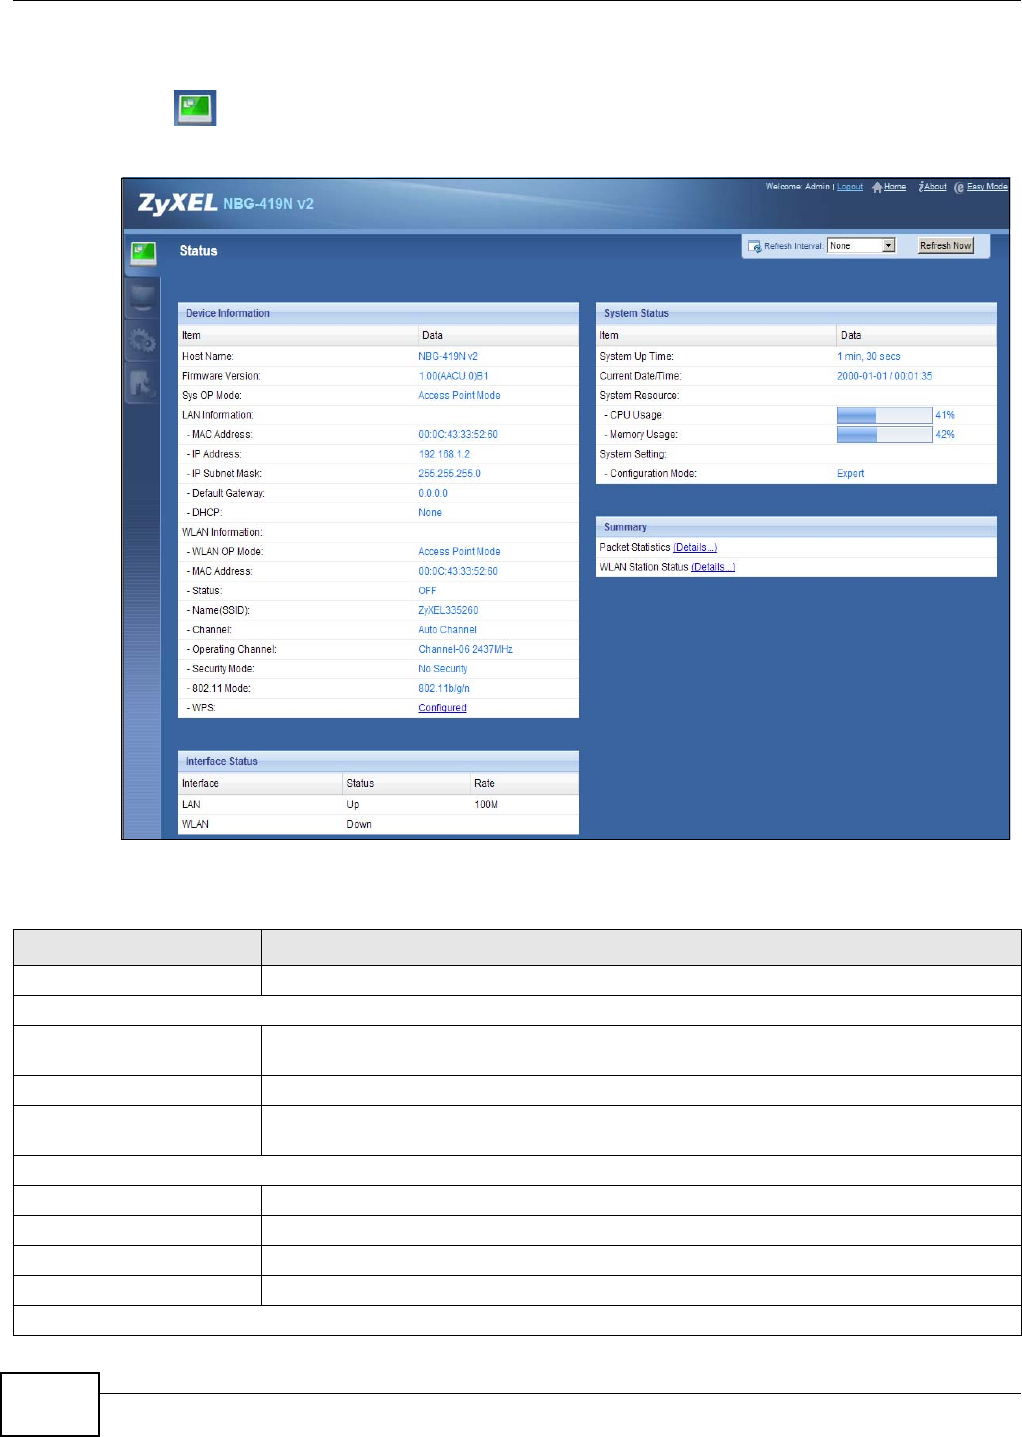Click System Up Time value 1 min, 30 secs

[x=868, y=357]
